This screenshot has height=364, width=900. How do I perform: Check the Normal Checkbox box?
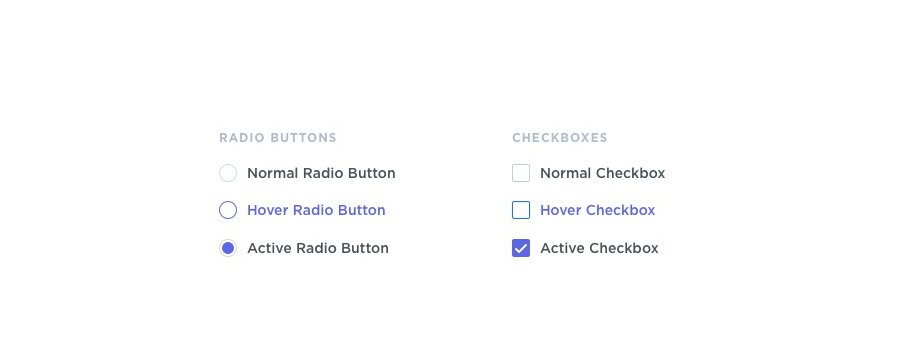click(x=521, y=173)
